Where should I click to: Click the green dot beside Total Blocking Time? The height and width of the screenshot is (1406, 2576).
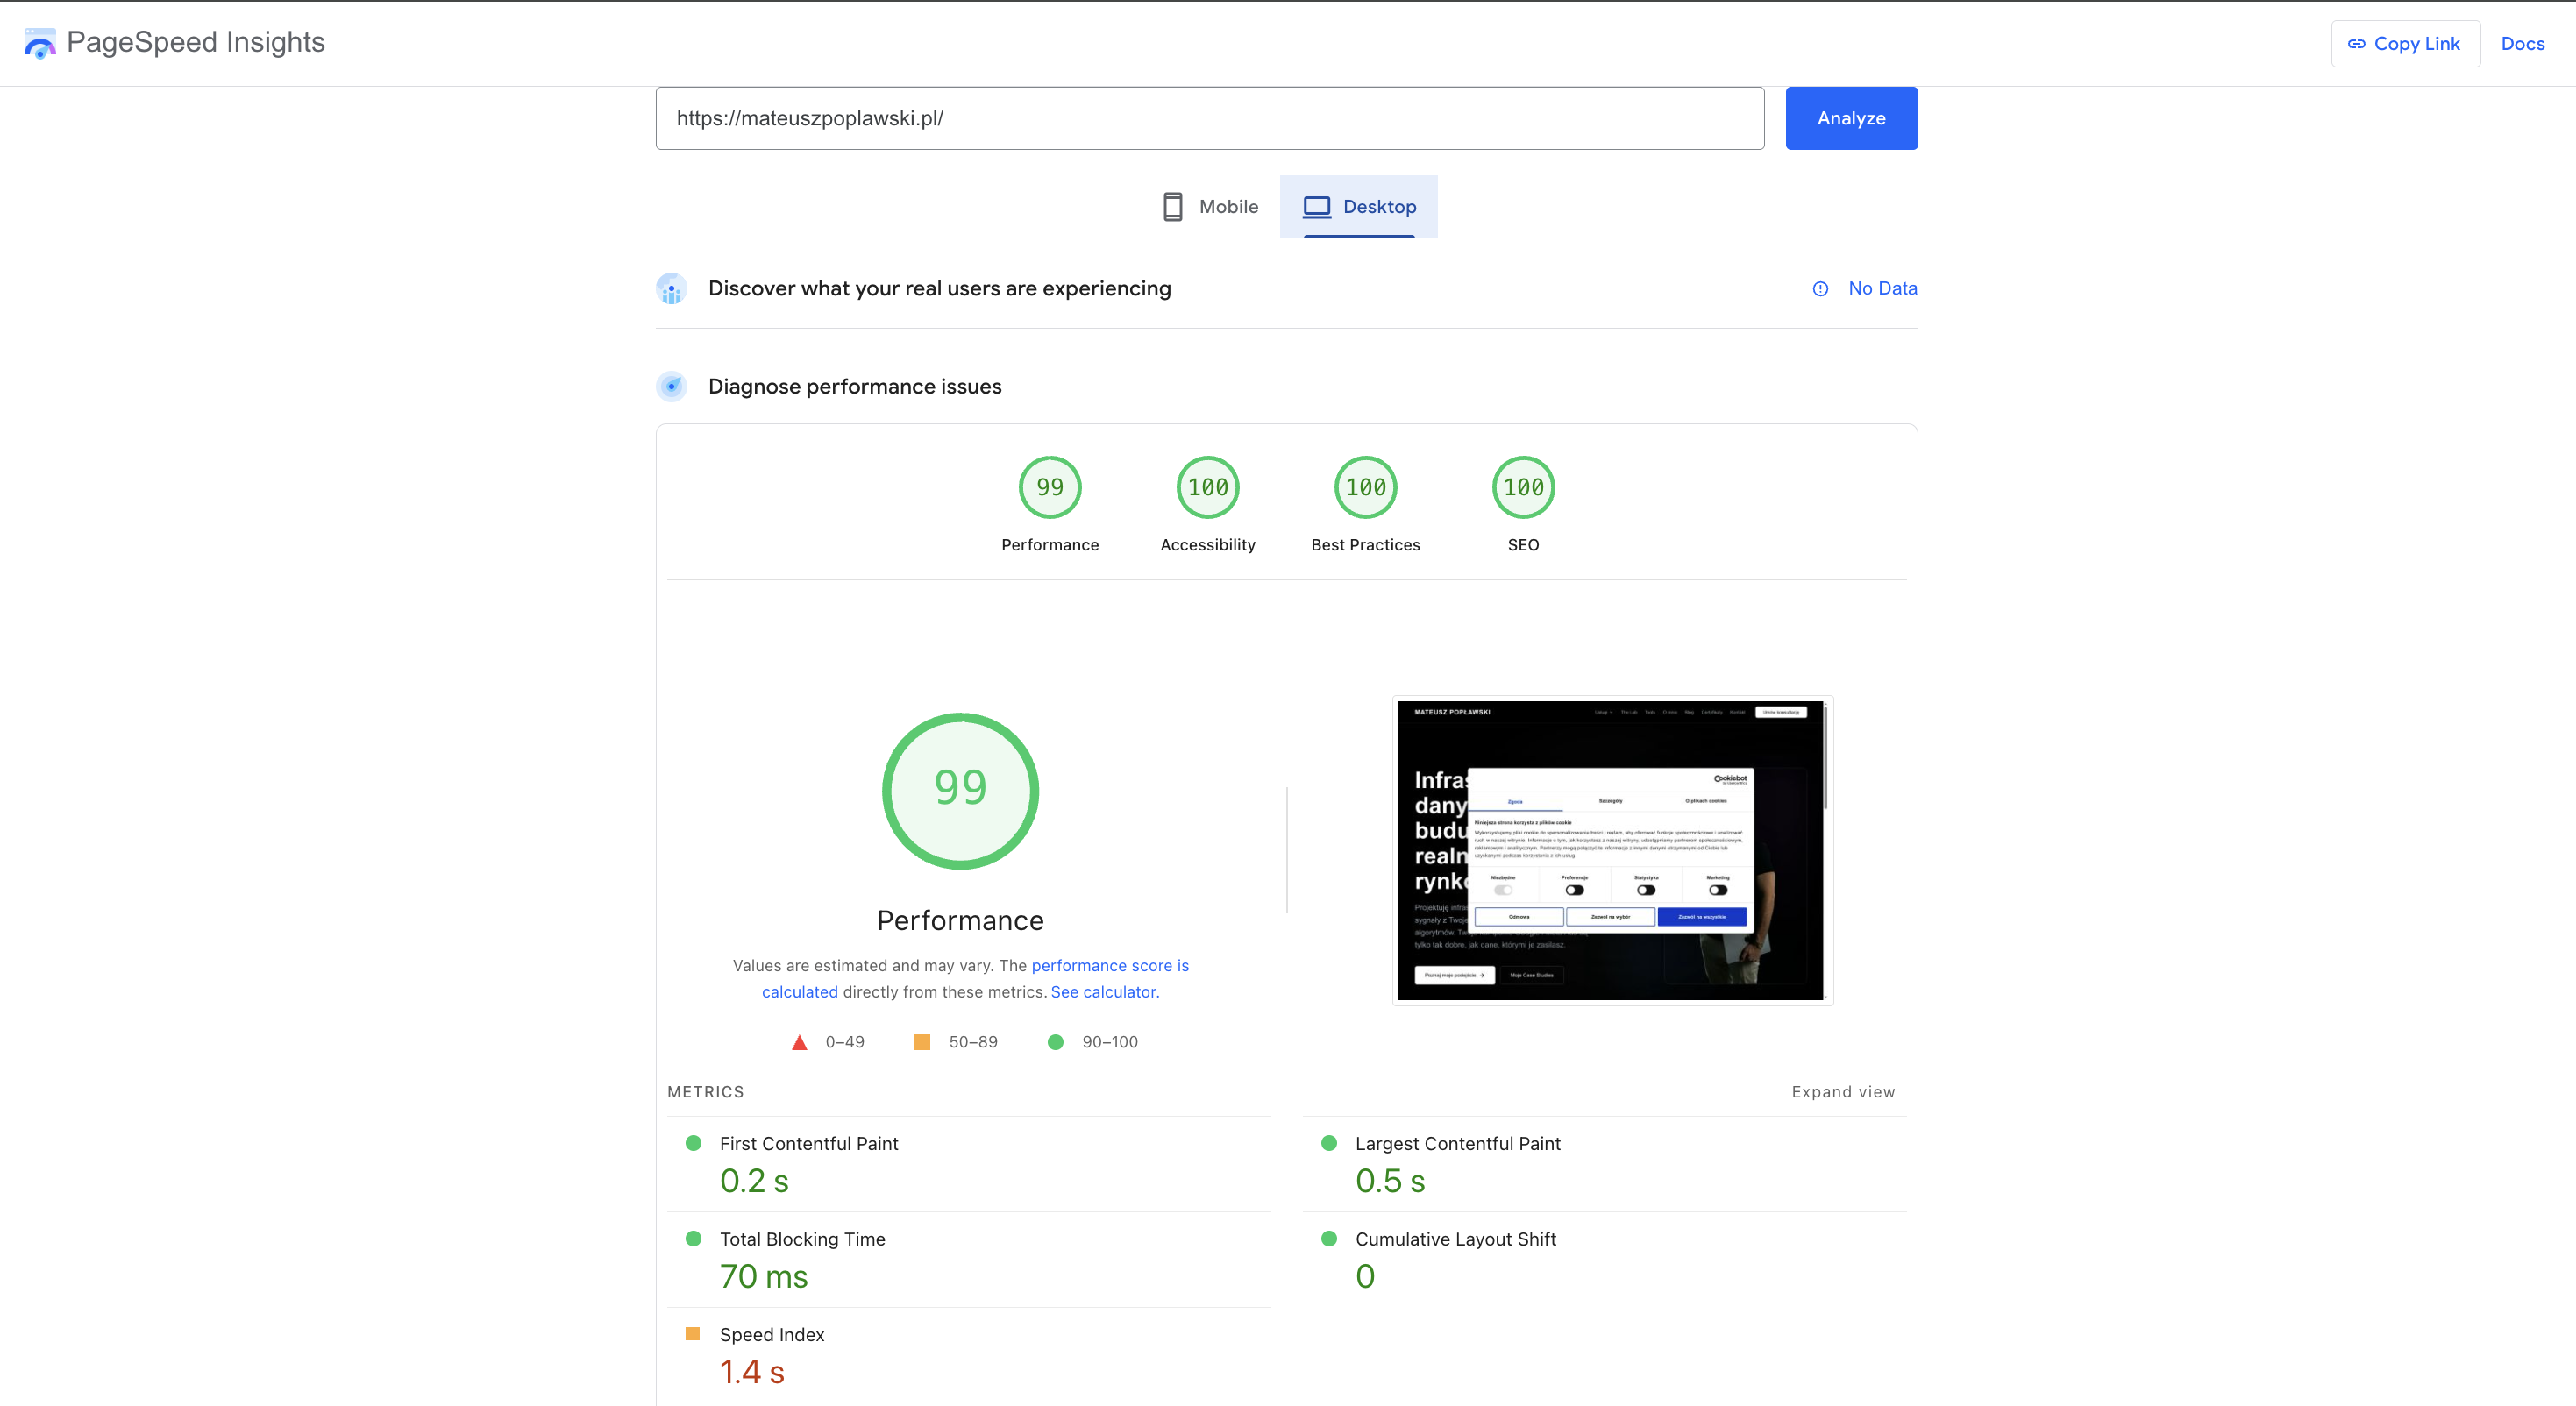pyautogui.click(x=693, y=1238)
